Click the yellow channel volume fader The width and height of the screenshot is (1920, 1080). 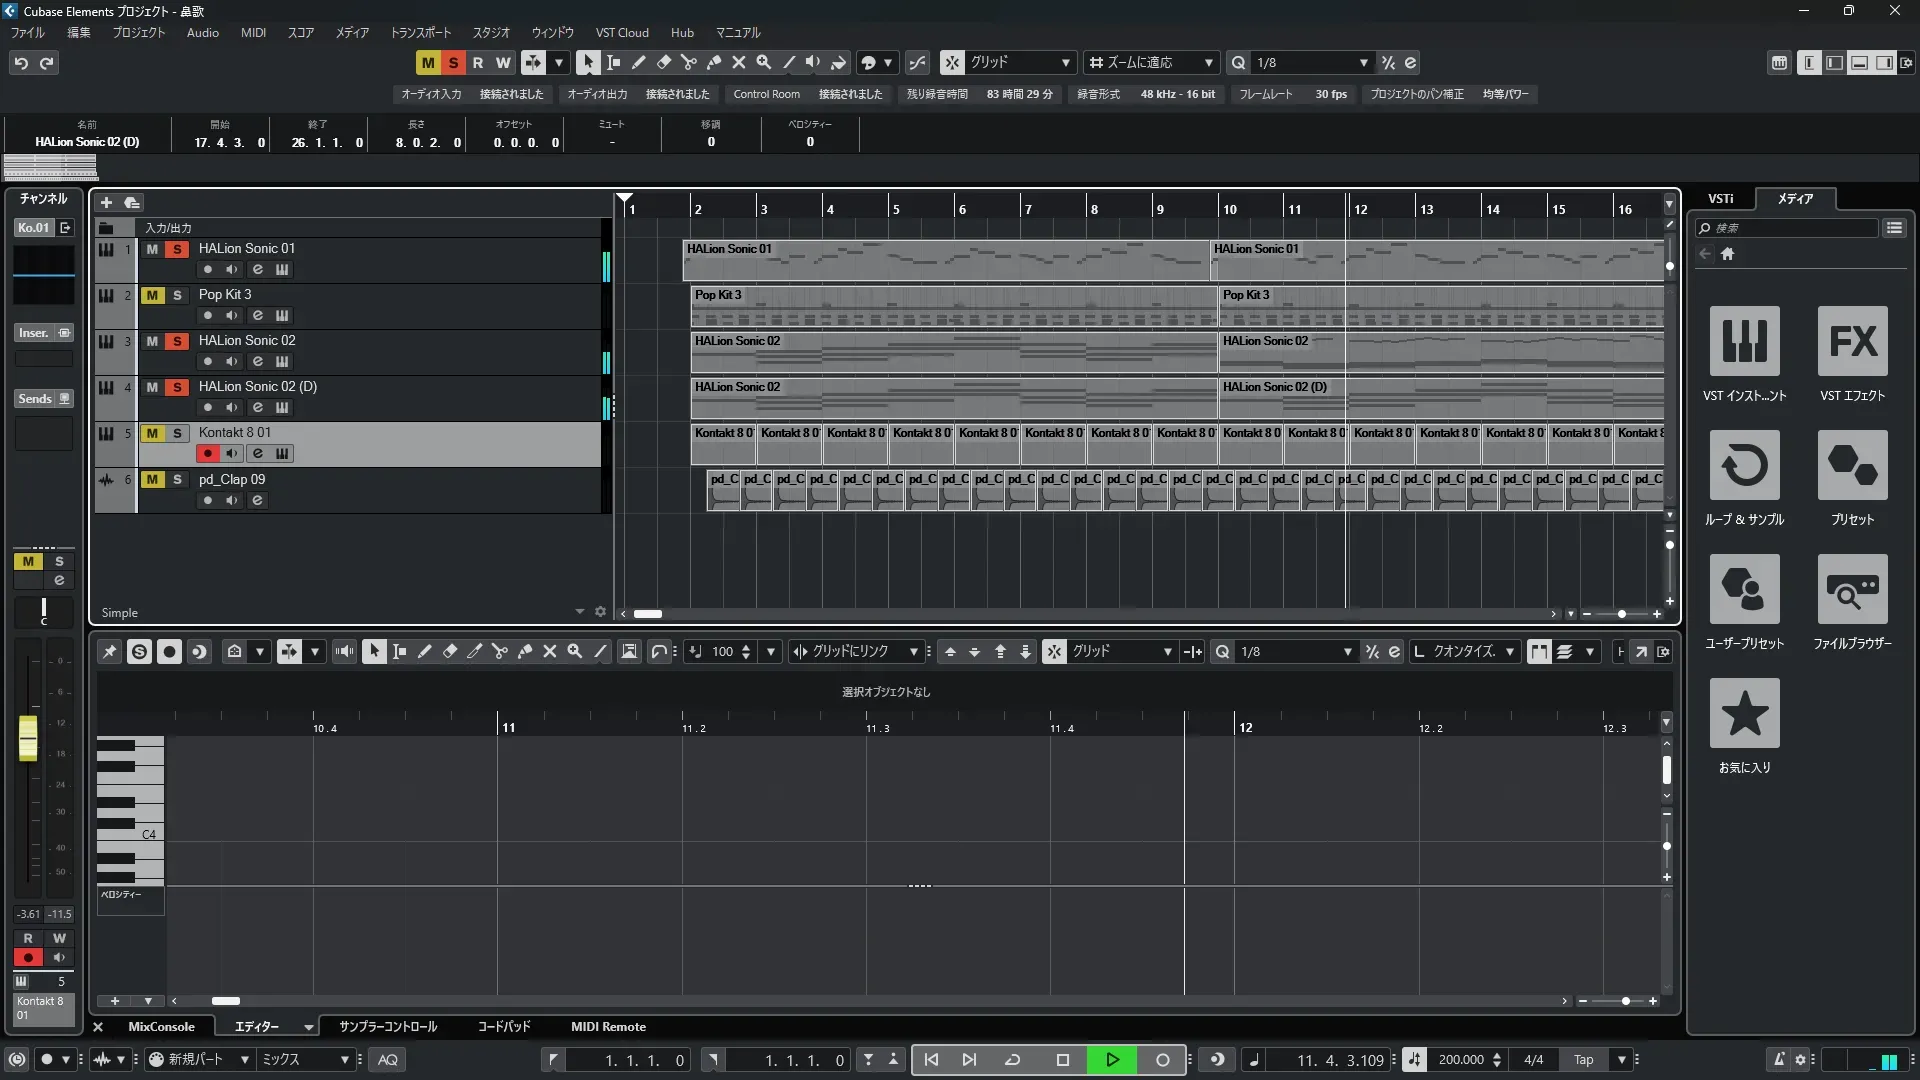point(28,738)
